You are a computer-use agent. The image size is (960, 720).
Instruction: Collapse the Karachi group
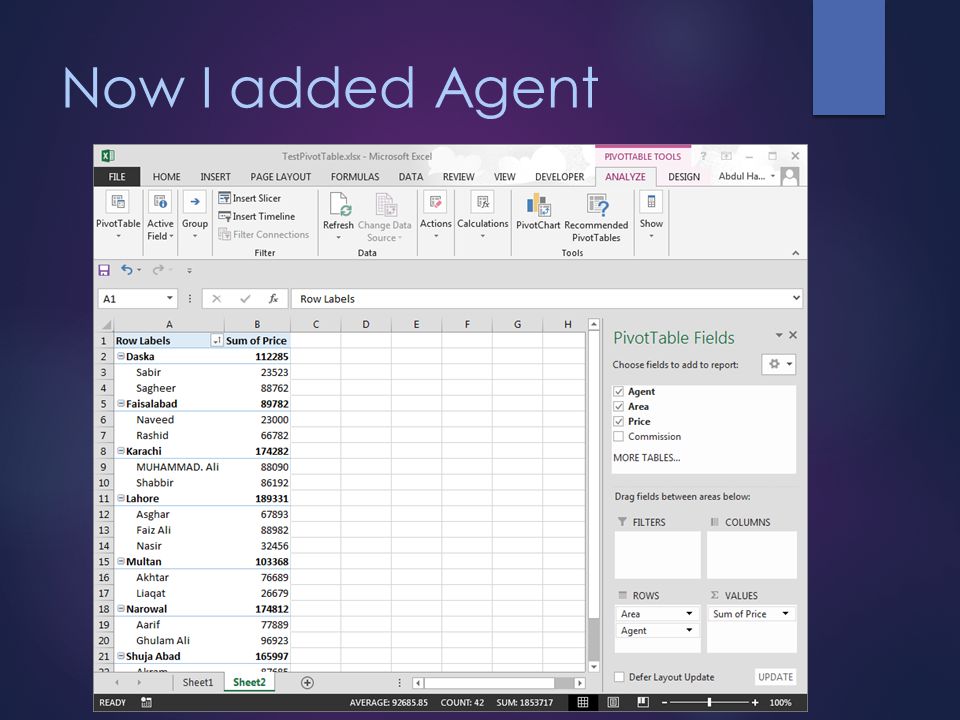(x=121, y=451)
